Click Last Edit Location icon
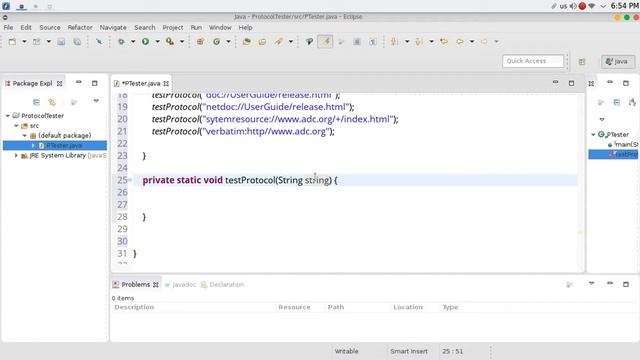The image size is (640, 360). pos(444,42)
